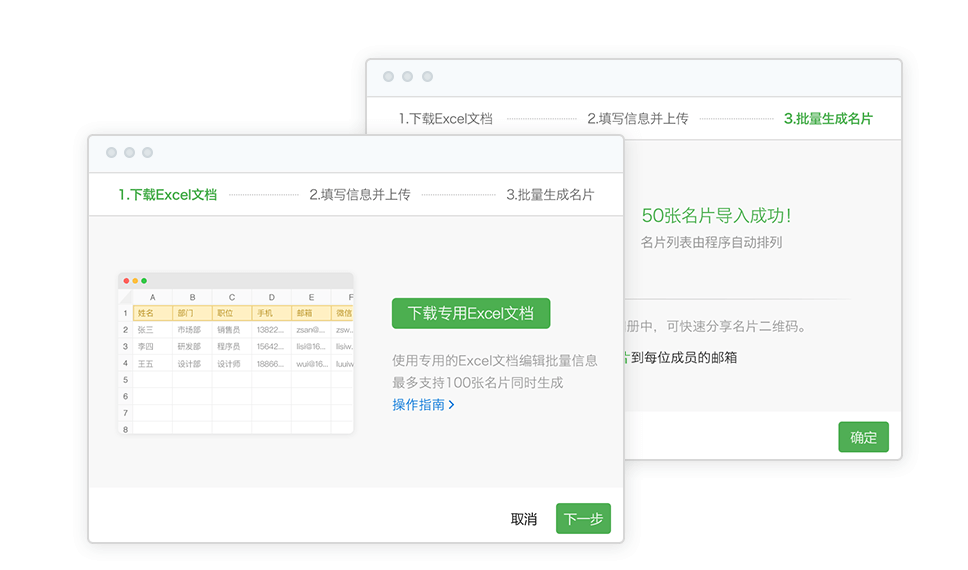The image size is (968, 570).
Task: Click the 50张名片导入成功! heading
Action: click(x=716, y=216)
